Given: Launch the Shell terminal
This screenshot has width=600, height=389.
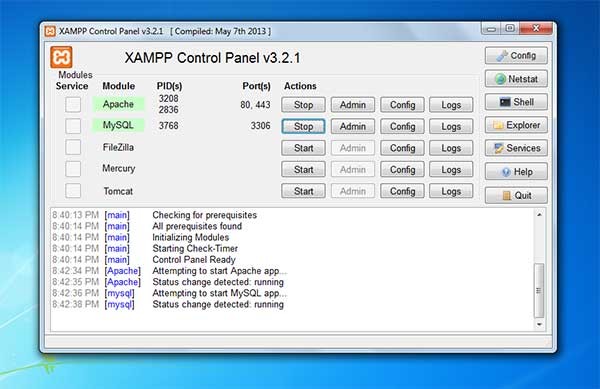Looking at the screenshot, I should coord(516,102).
